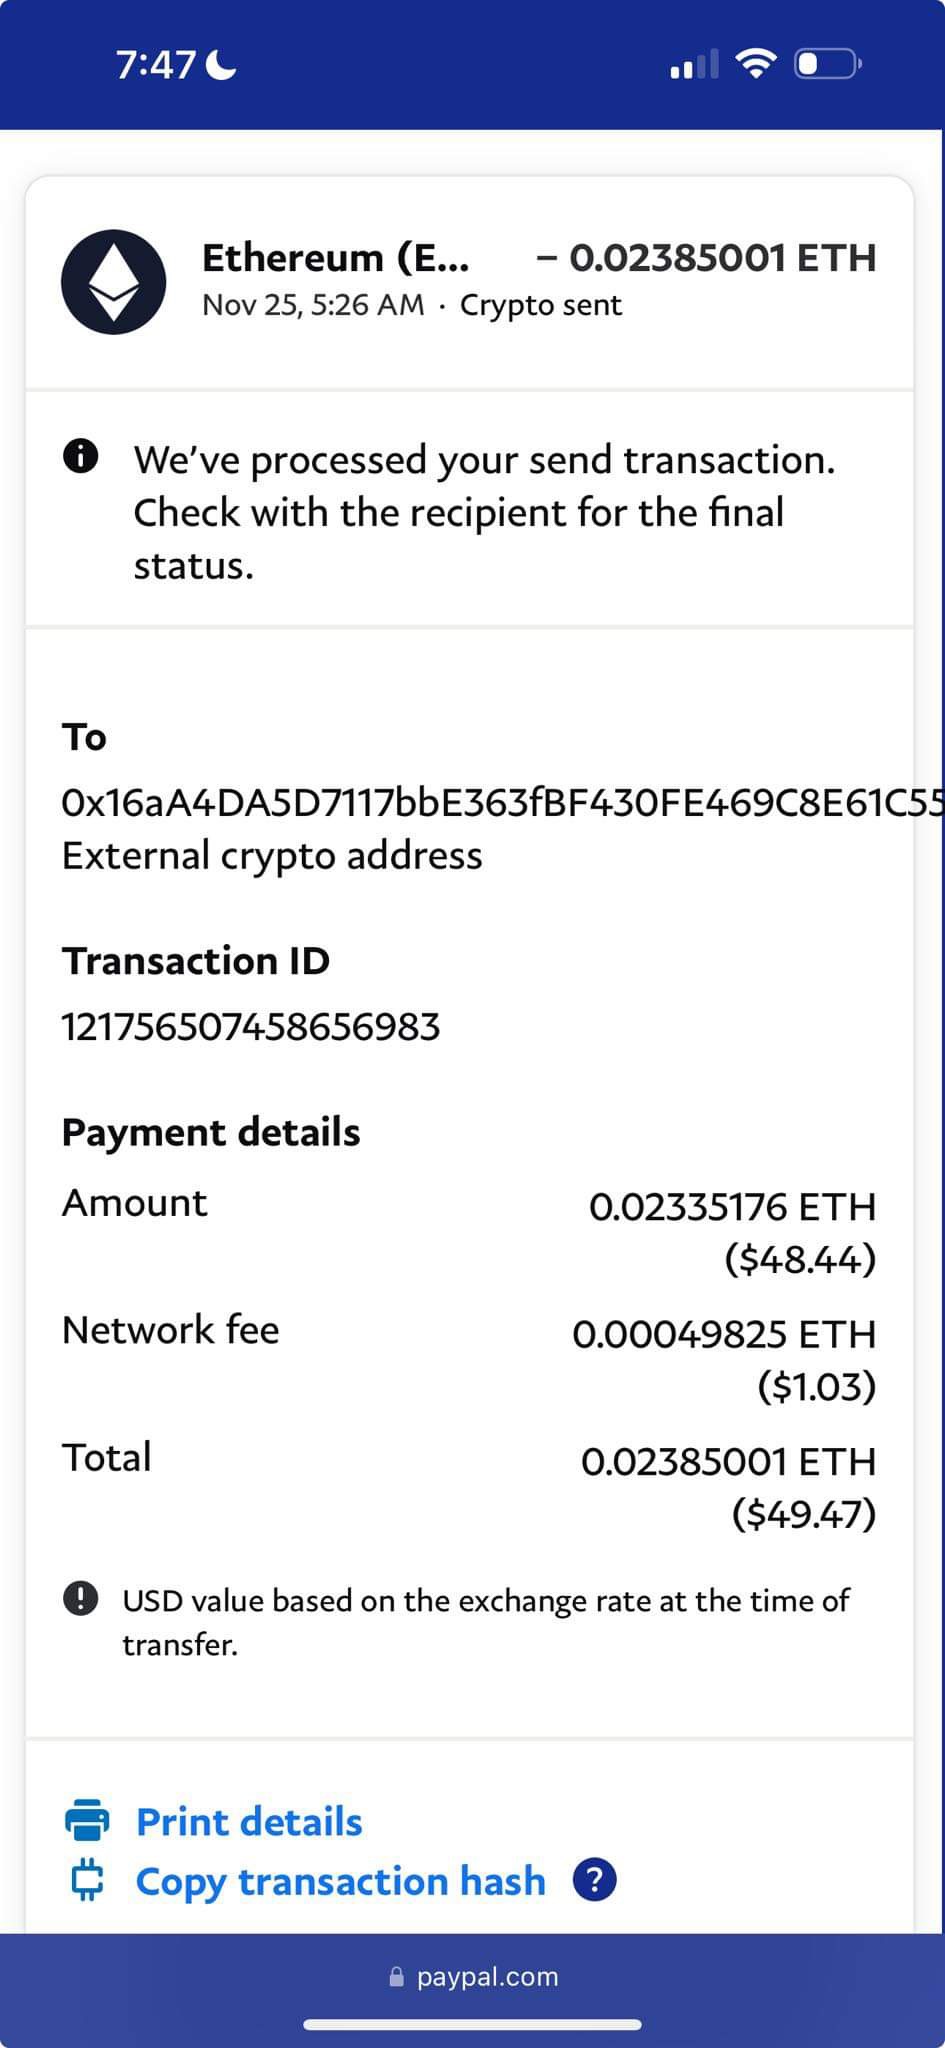
Task: Click the Ethereum logo icon
Action: (113, 282)
